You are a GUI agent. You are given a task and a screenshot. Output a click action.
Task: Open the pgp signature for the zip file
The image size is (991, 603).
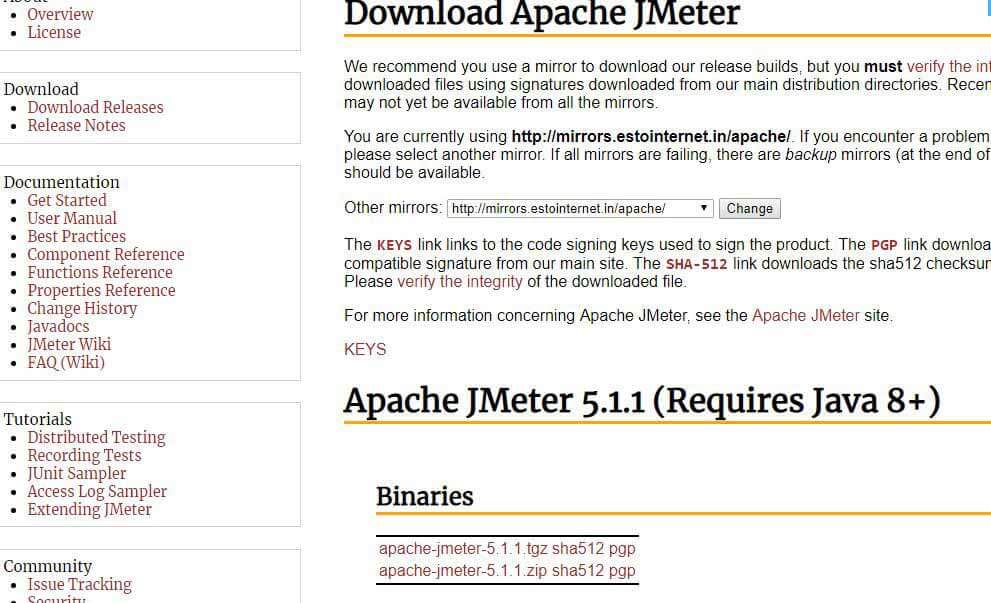click(622, 570)
